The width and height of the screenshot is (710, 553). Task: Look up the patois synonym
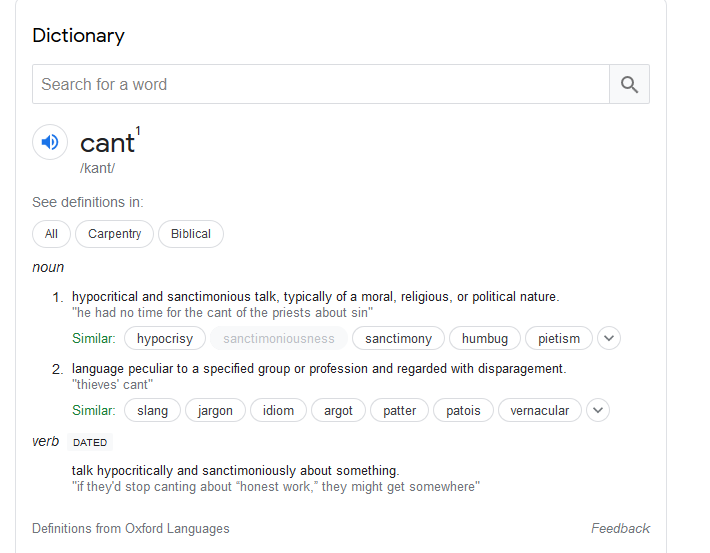pyautogui.click(x=463, y=410)
